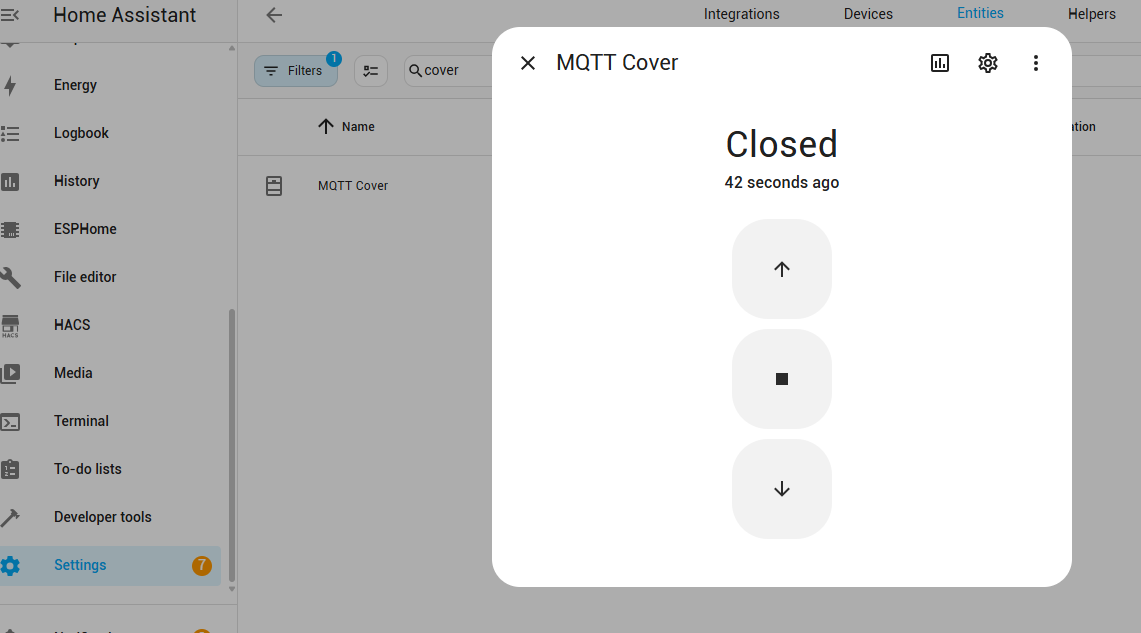The width and height of the screenshot is (1141, 633).
Task: Click the sidebar vertical scrollbar
Action: coord(232,440)
